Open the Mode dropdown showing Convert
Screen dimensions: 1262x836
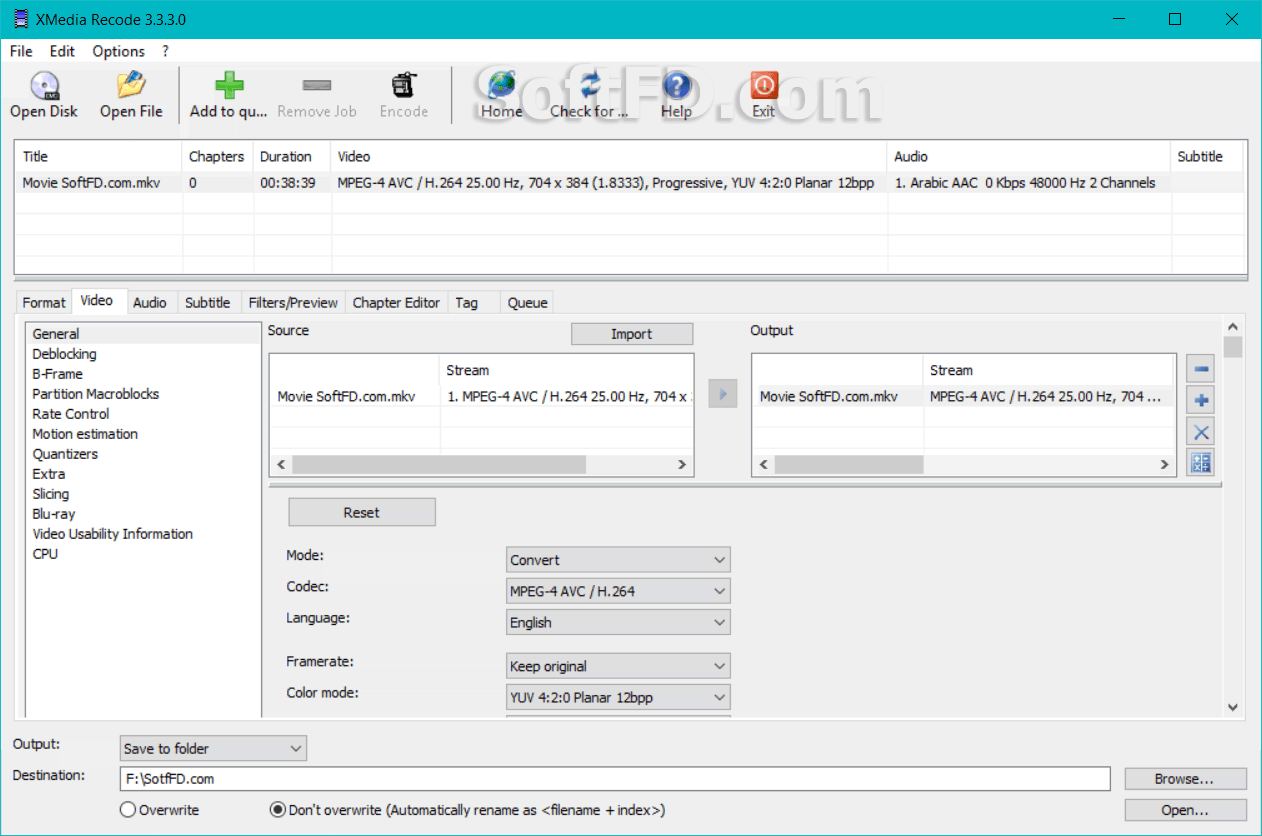(x=618, y=560)
